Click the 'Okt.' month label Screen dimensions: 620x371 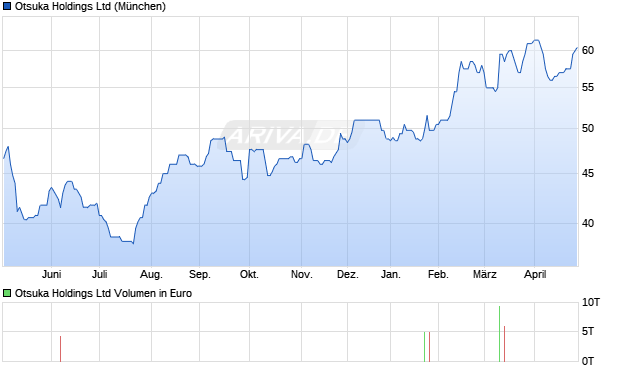coord(249,274)
